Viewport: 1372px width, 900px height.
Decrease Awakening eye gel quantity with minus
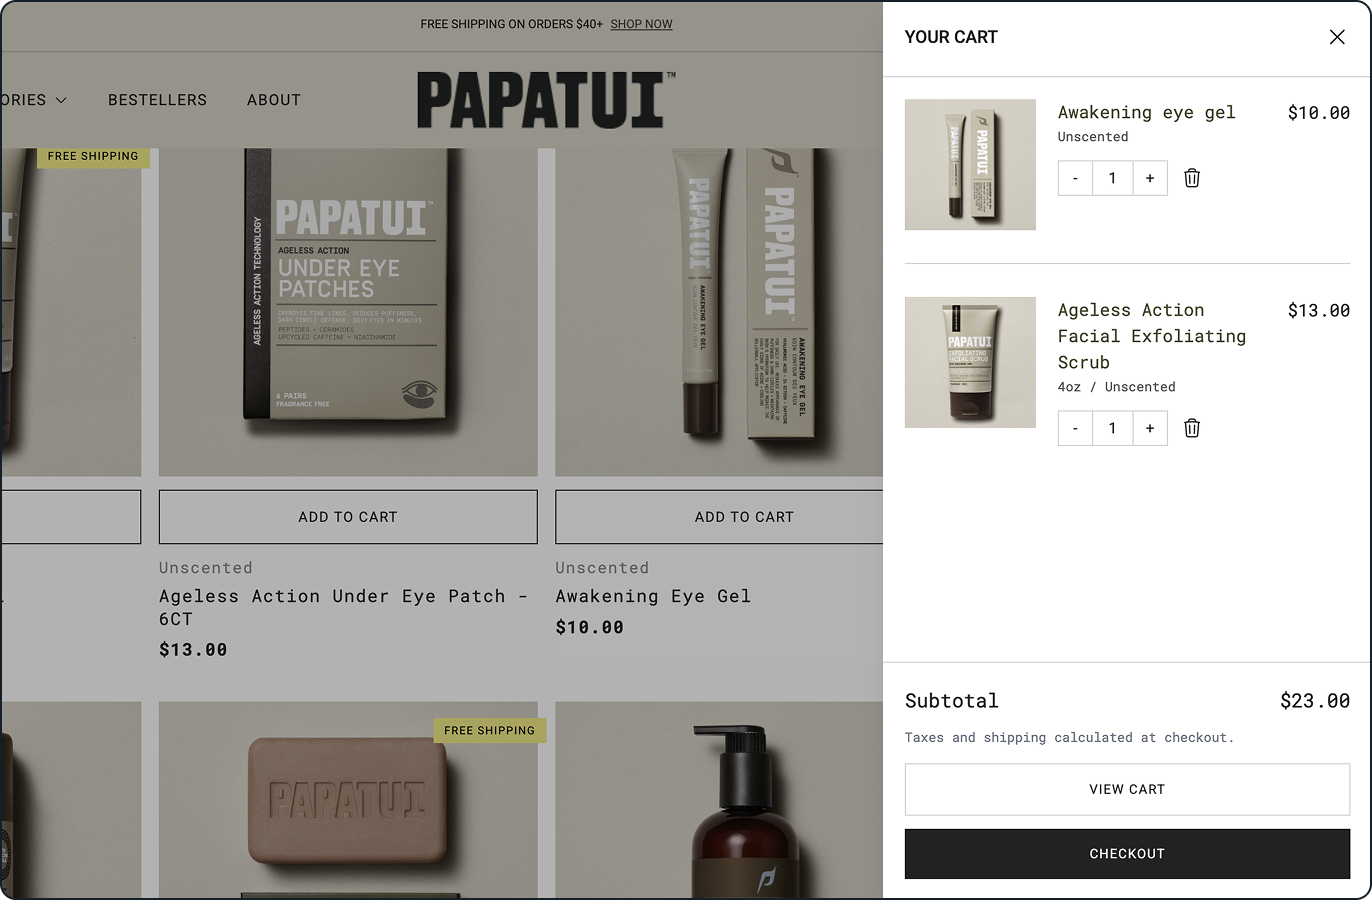1075,178
